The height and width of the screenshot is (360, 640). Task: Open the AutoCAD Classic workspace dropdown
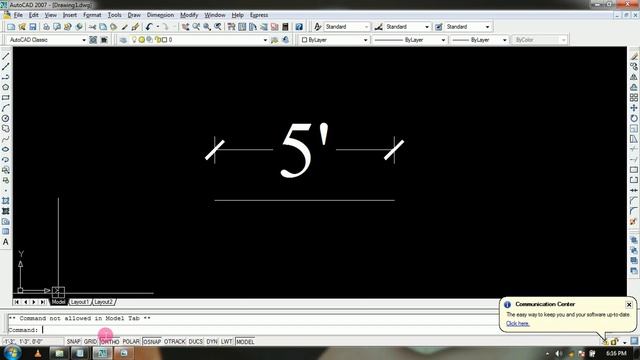click(84, 40)
